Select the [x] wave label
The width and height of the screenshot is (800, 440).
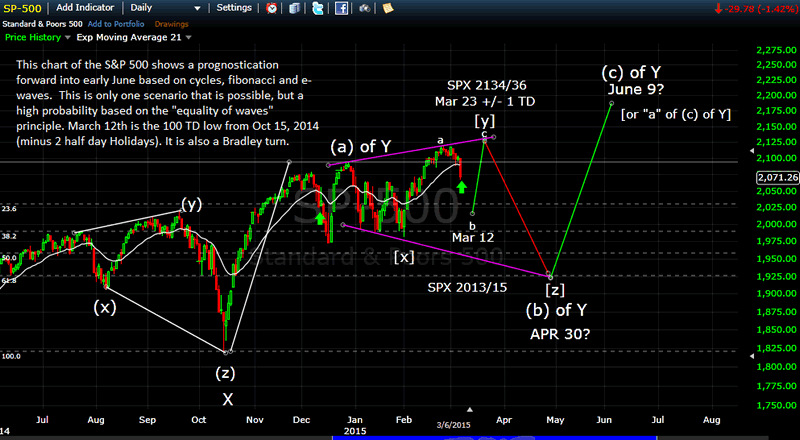click(404, 257)
